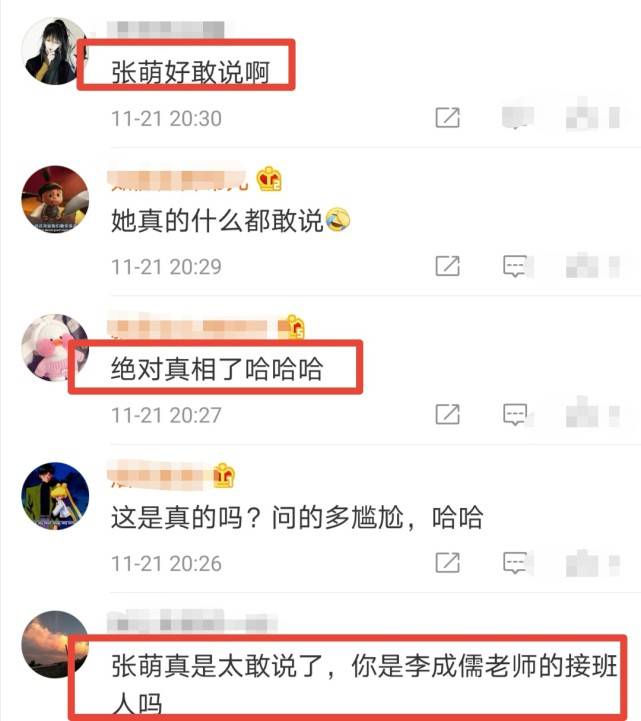Click crown badge beside second commenter's name

269,179
